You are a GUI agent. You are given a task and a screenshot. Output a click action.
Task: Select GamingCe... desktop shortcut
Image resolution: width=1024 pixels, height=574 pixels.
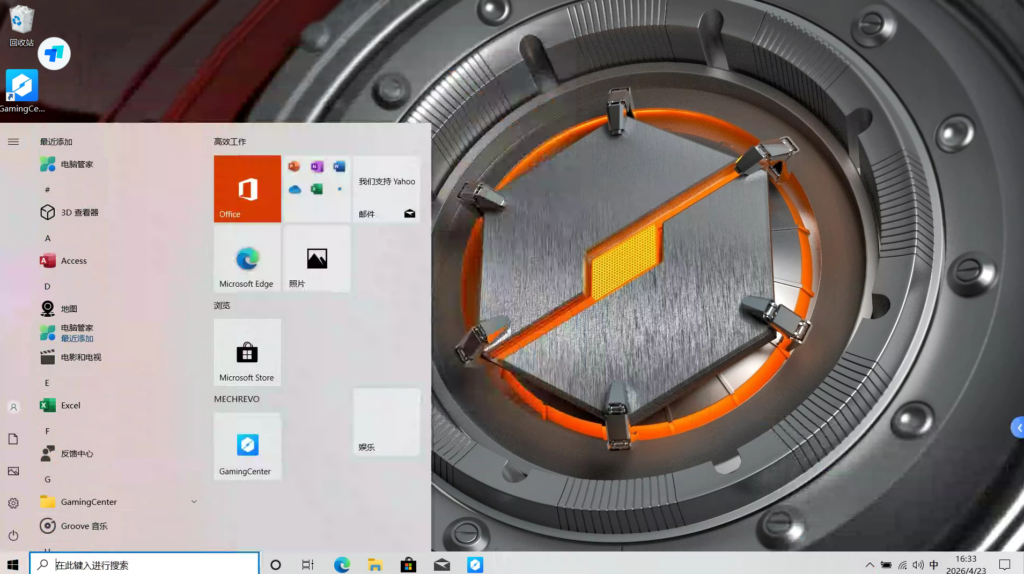[22, 91]
